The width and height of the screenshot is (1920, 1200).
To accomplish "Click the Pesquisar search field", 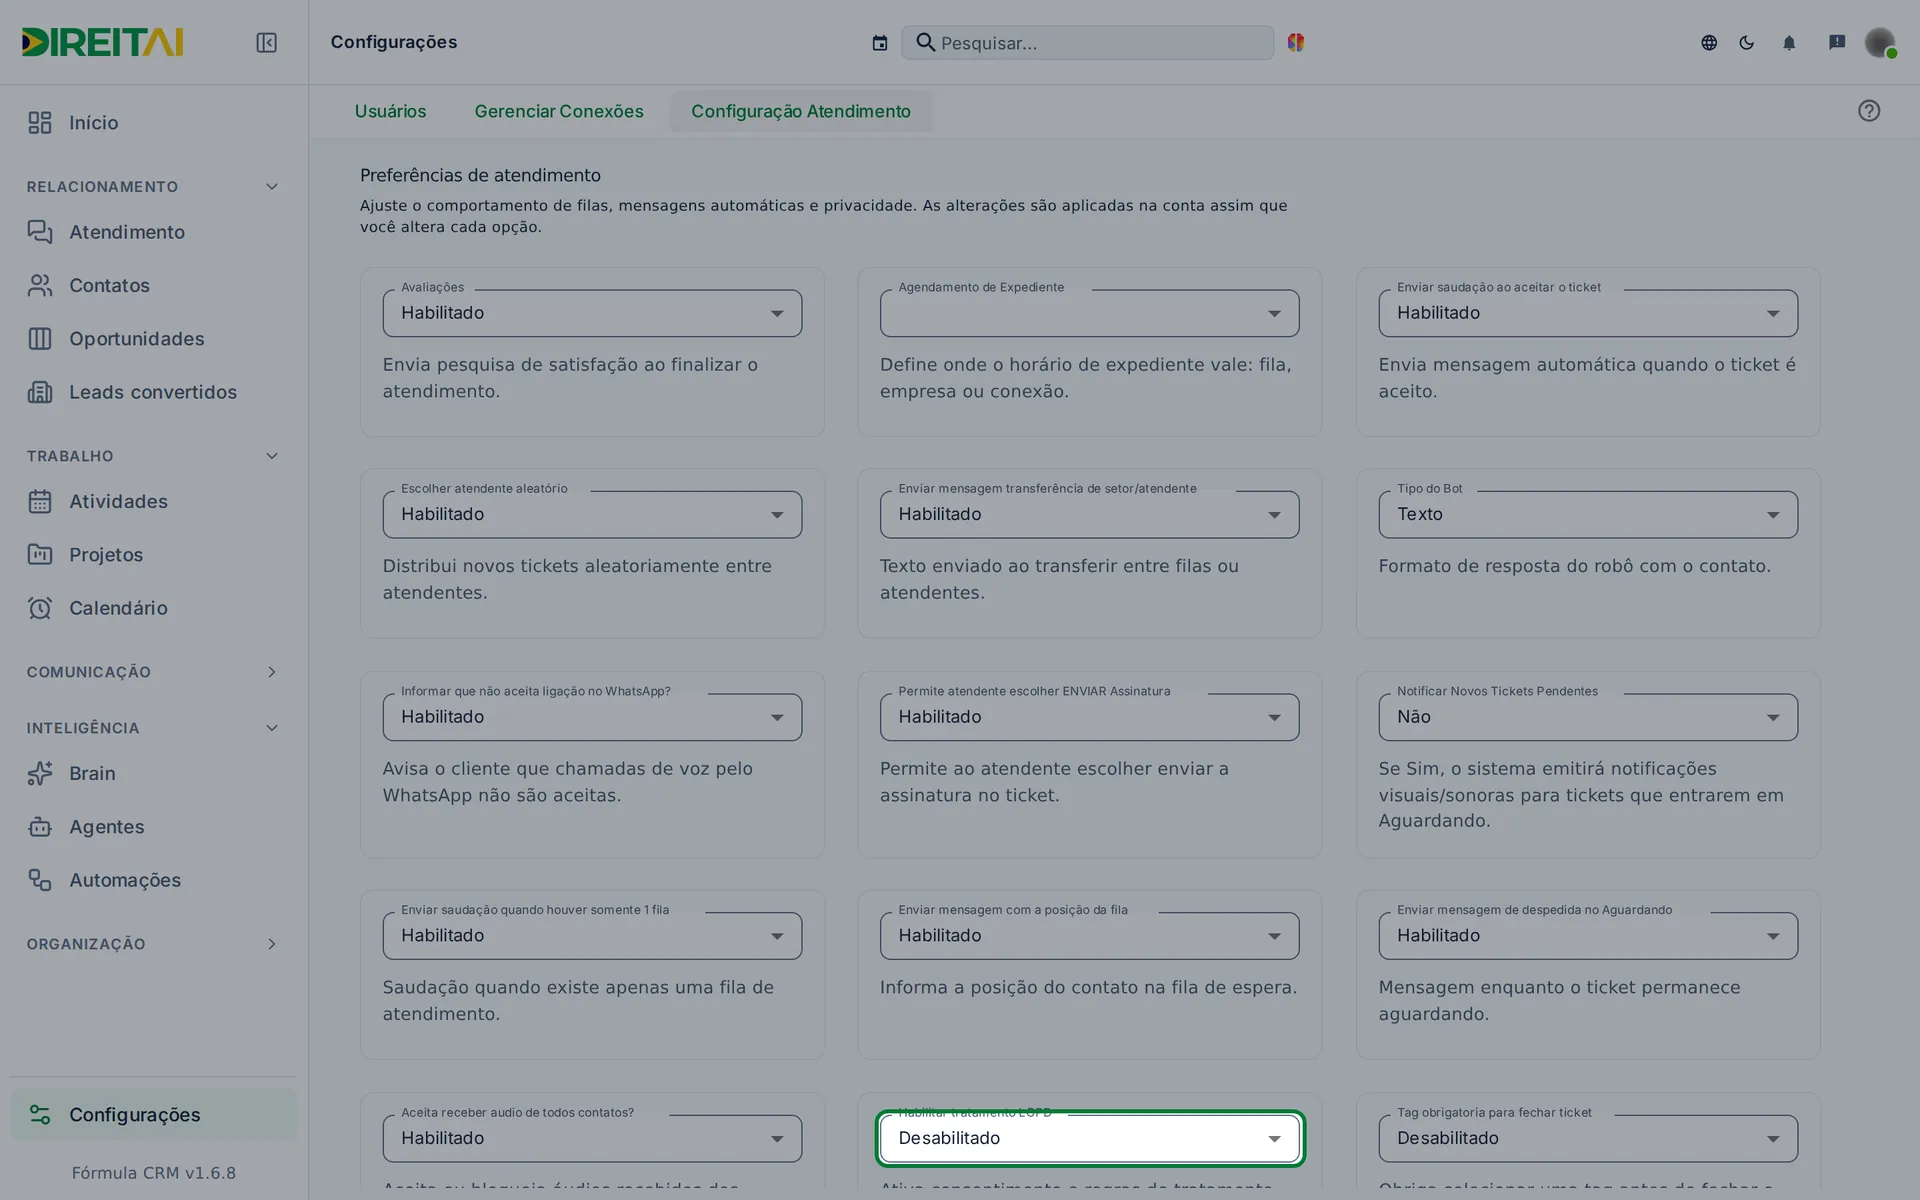I will pyautogui.click(x=1088, y=43).
